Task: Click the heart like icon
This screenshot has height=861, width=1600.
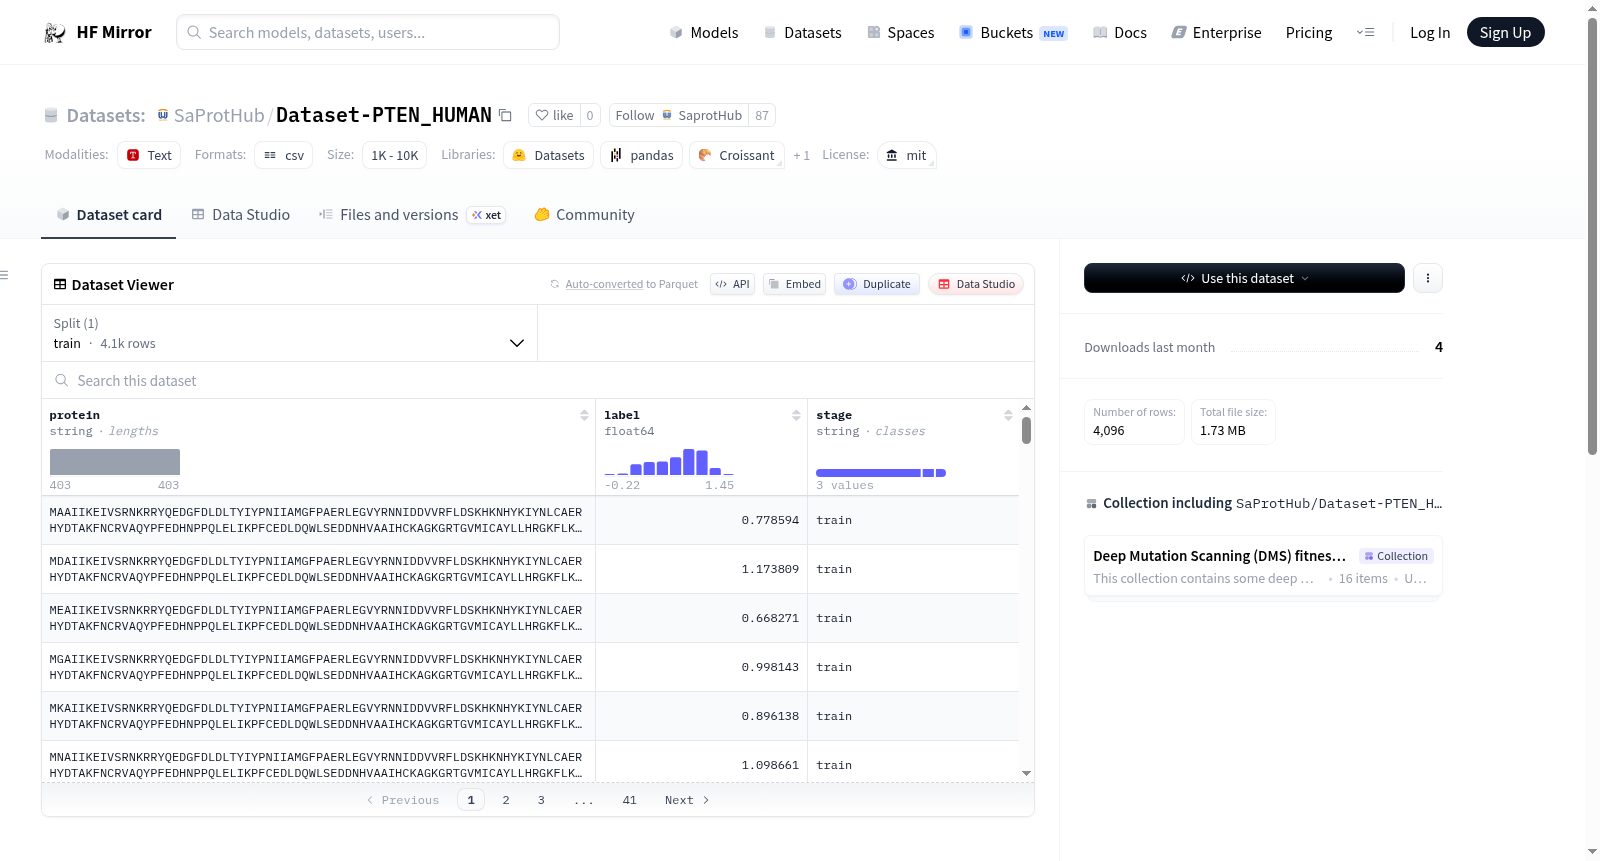Action: coord(542,116)
